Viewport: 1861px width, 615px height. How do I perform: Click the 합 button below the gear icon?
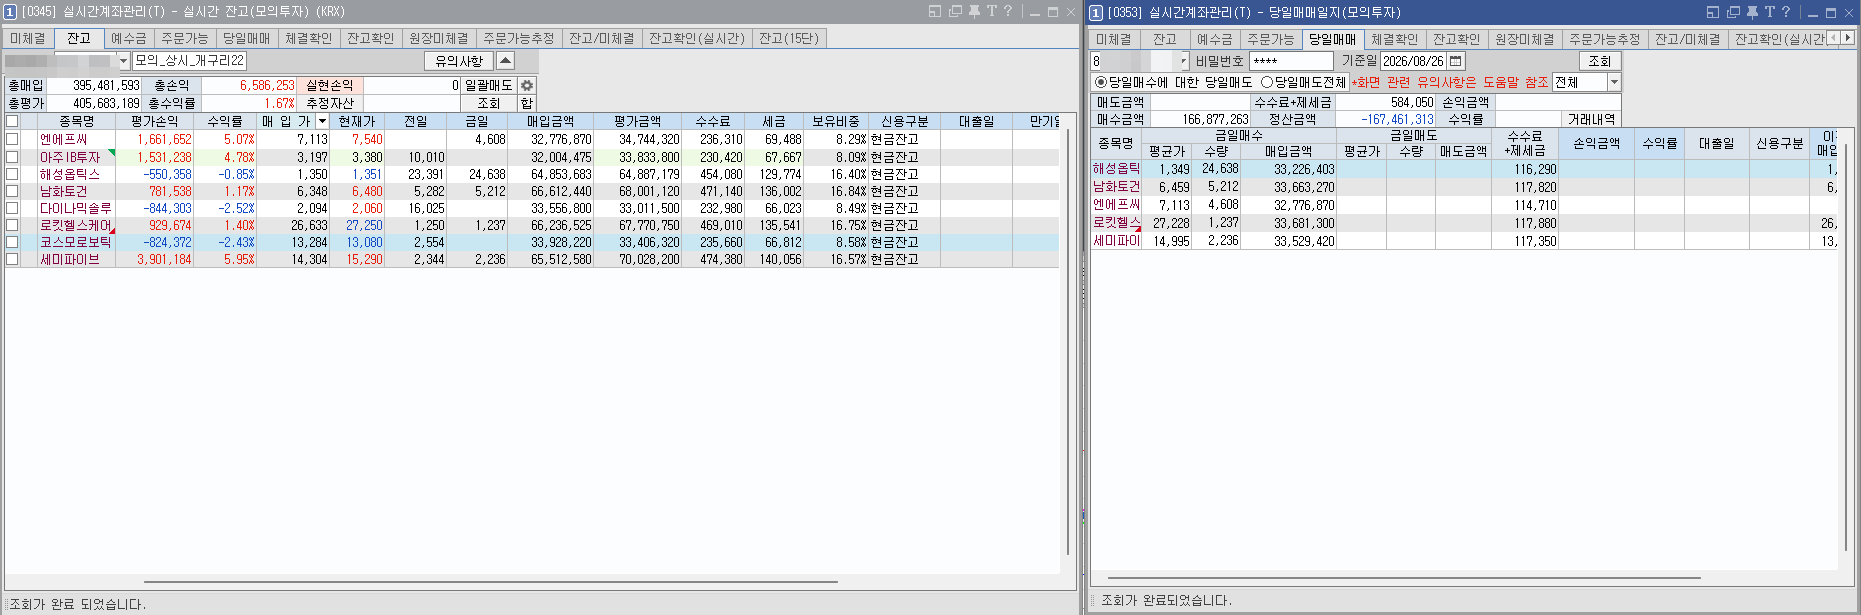tap(527, 103)
